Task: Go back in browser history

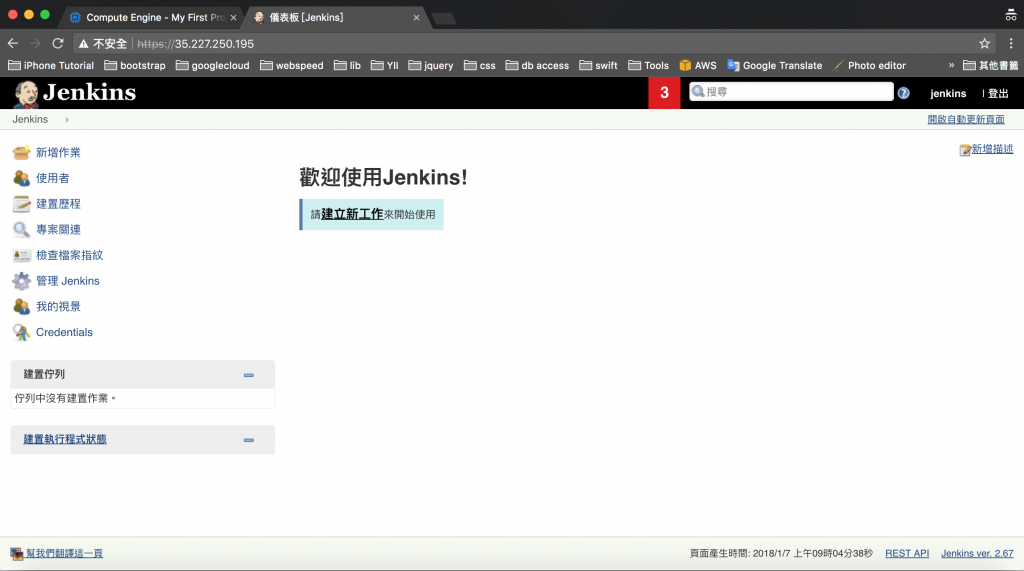Action: (13, 44)
